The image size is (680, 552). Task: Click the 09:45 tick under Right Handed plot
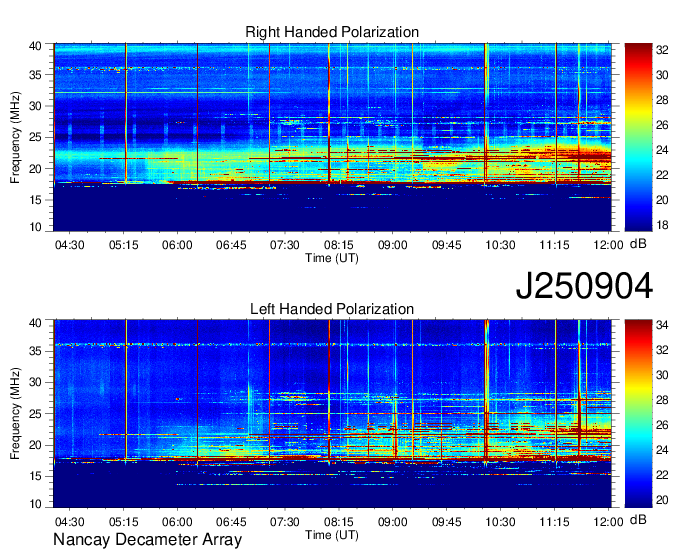[447, 245]
